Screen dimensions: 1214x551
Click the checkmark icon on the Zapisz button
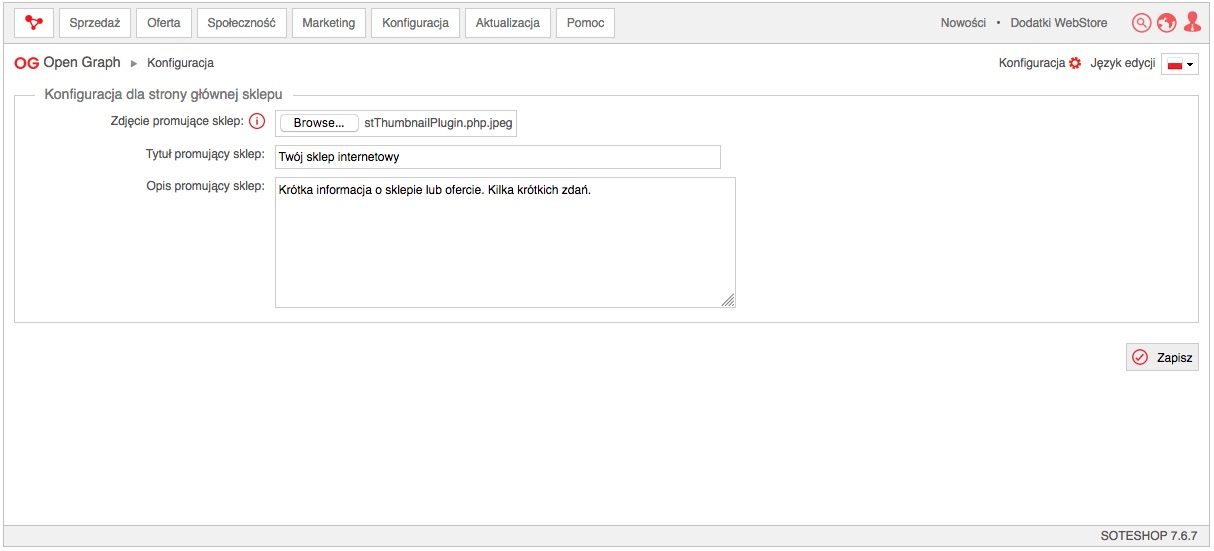[1140, 357]
